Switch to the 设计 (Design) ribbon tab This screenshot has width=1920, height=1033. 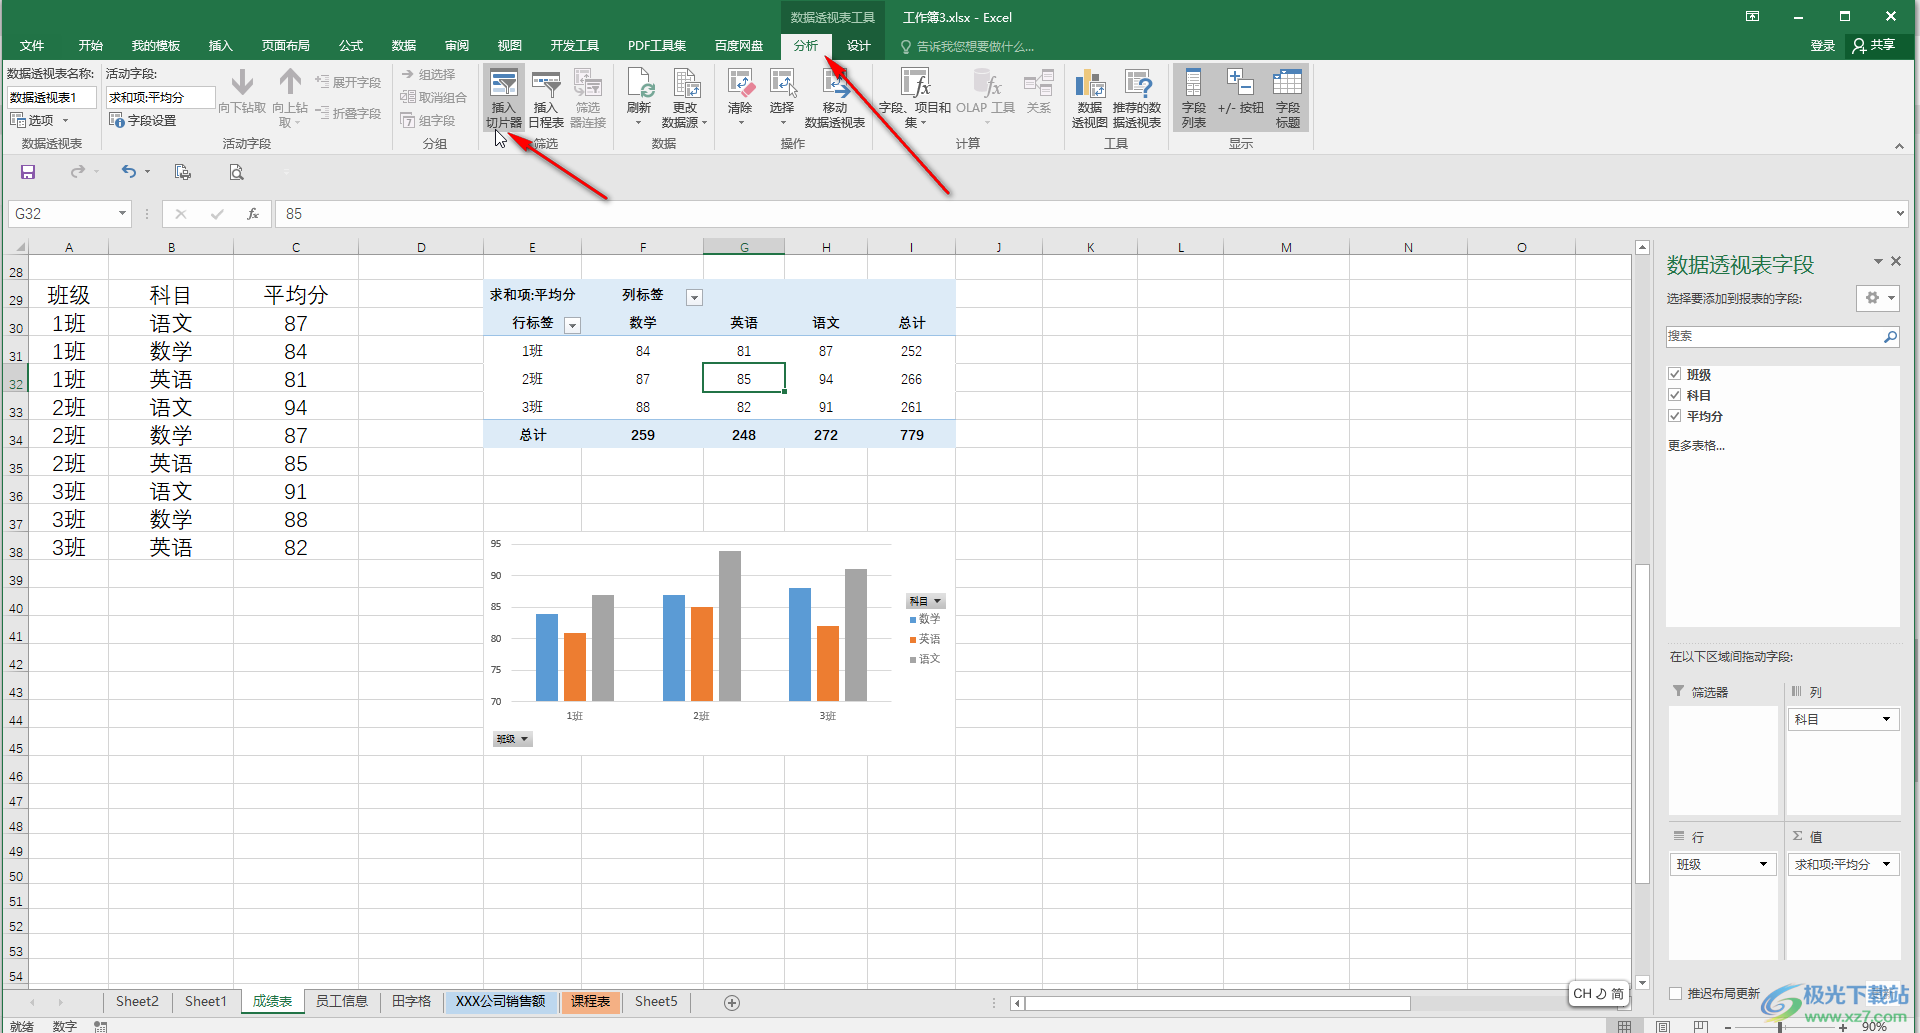tap(859, 46)
